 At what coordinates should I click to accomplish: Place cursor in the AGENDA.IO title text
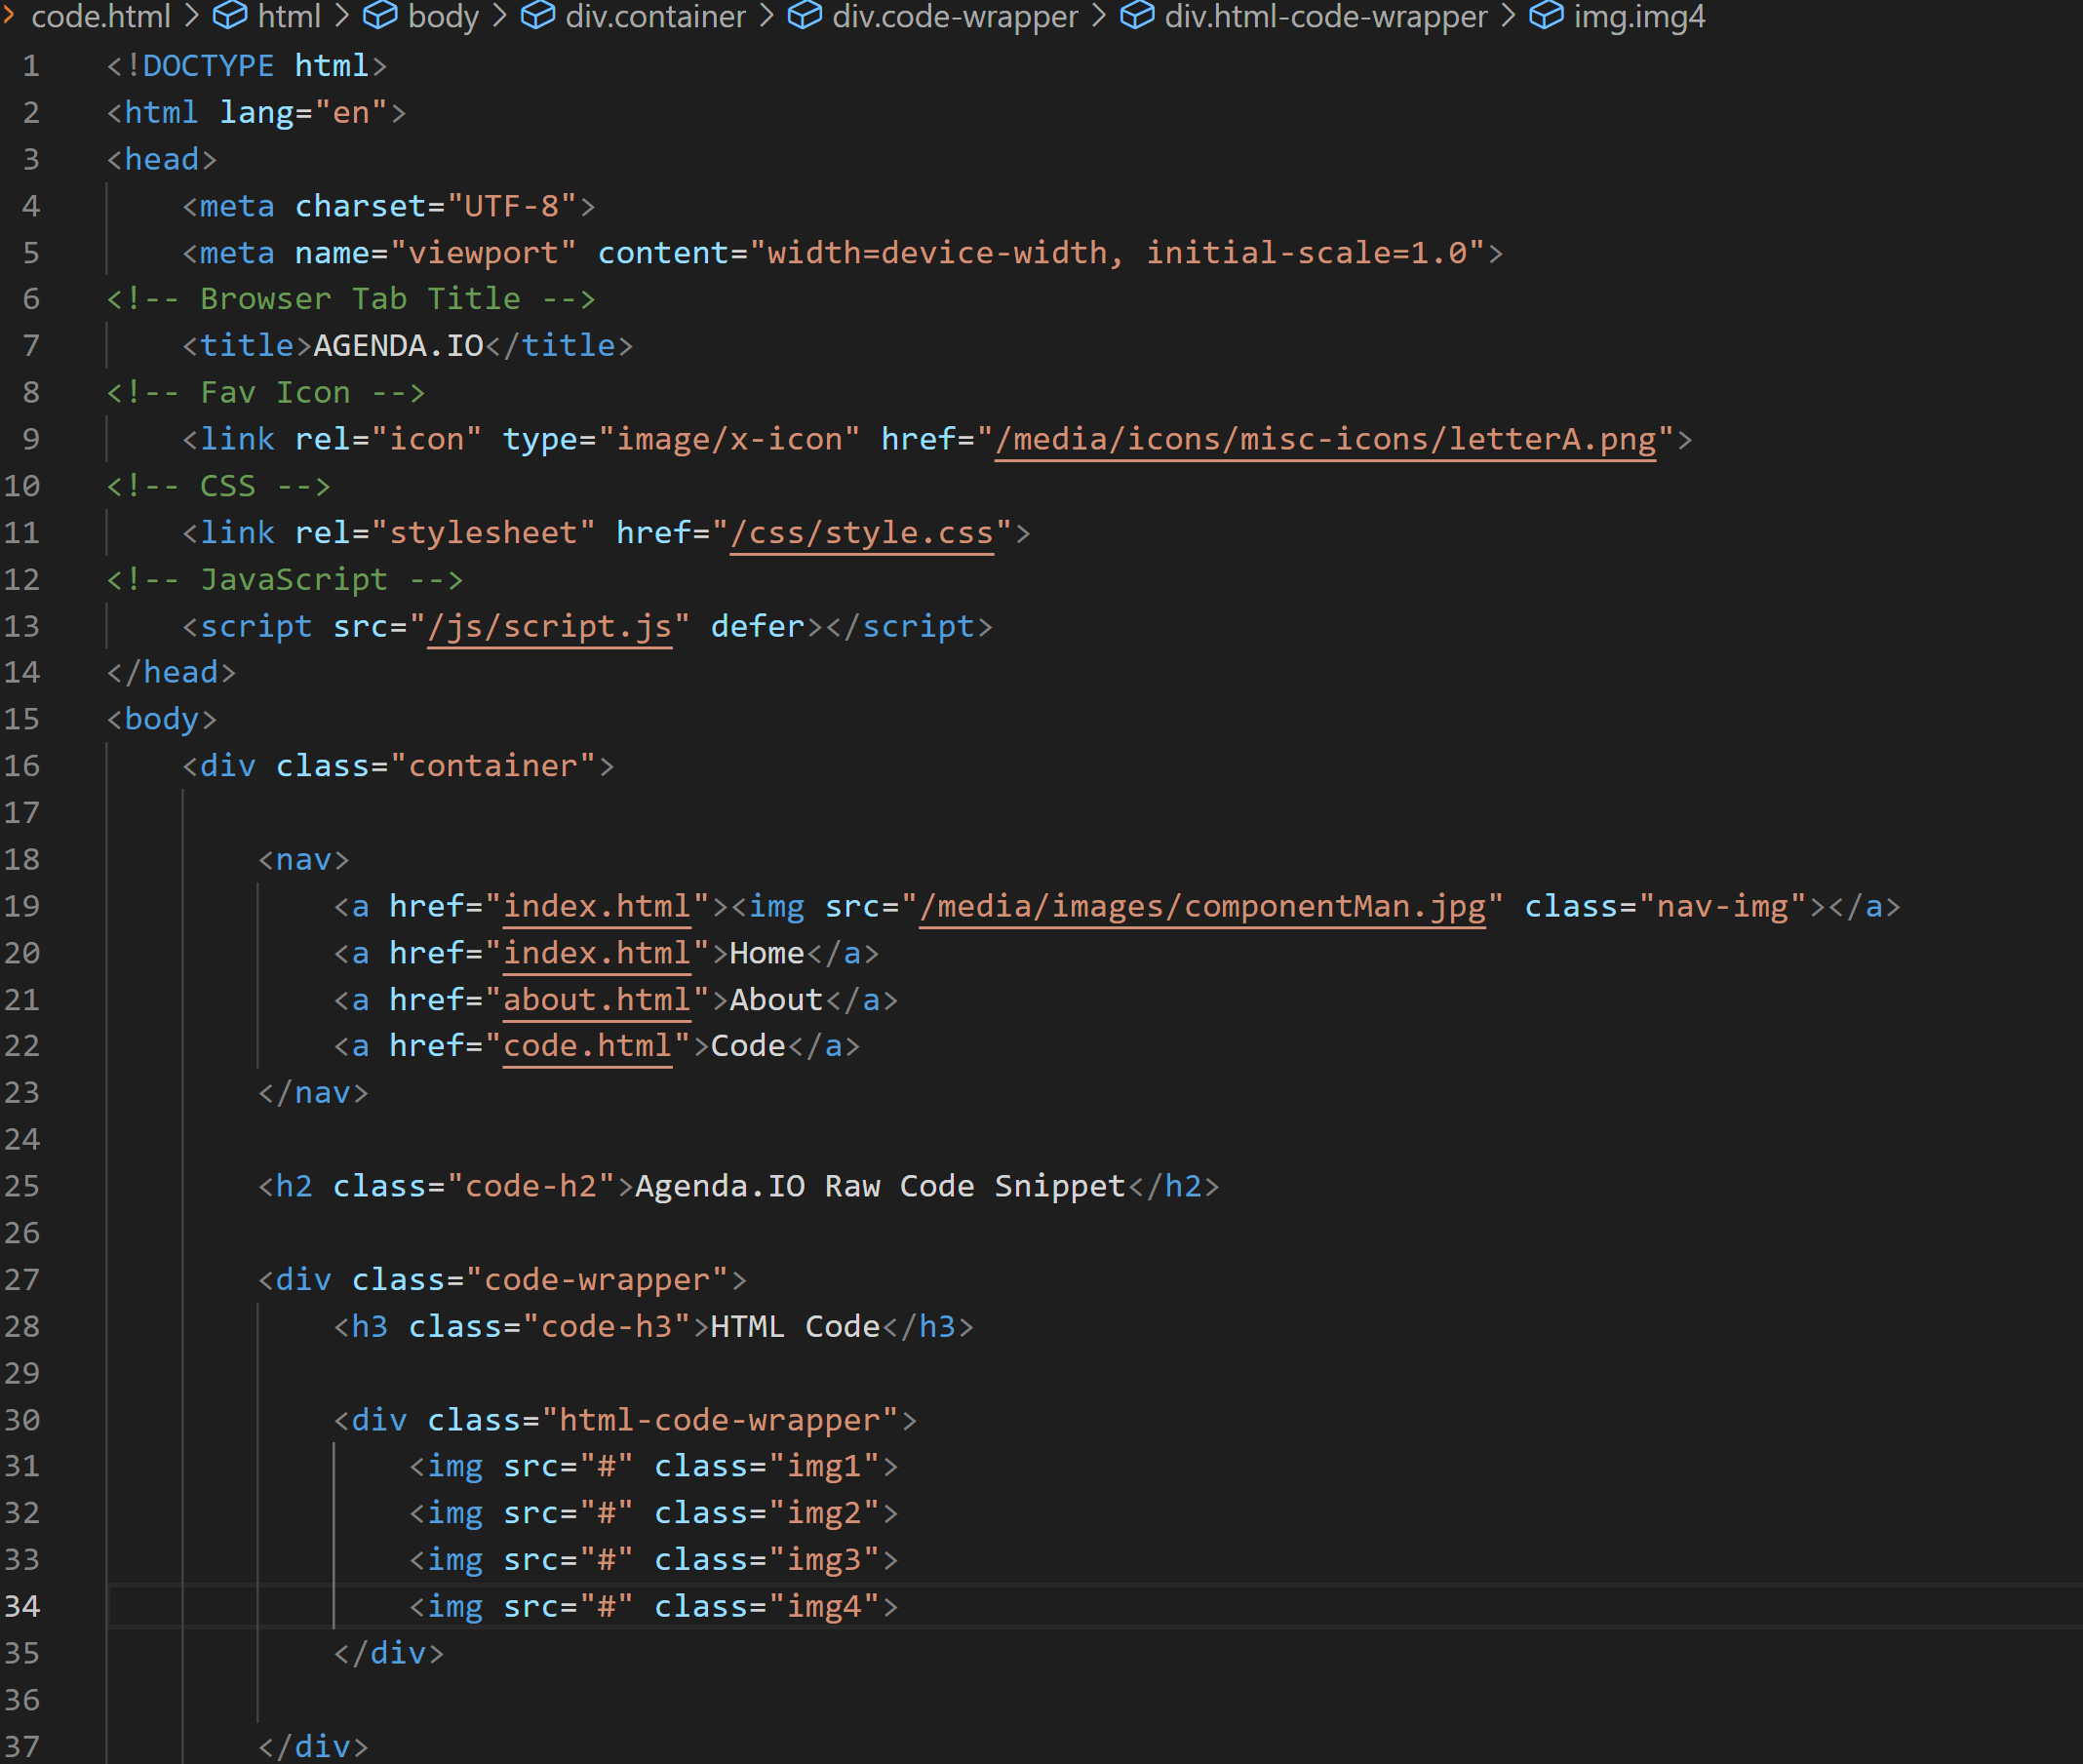pyautogui.click(x=398, y=345)
